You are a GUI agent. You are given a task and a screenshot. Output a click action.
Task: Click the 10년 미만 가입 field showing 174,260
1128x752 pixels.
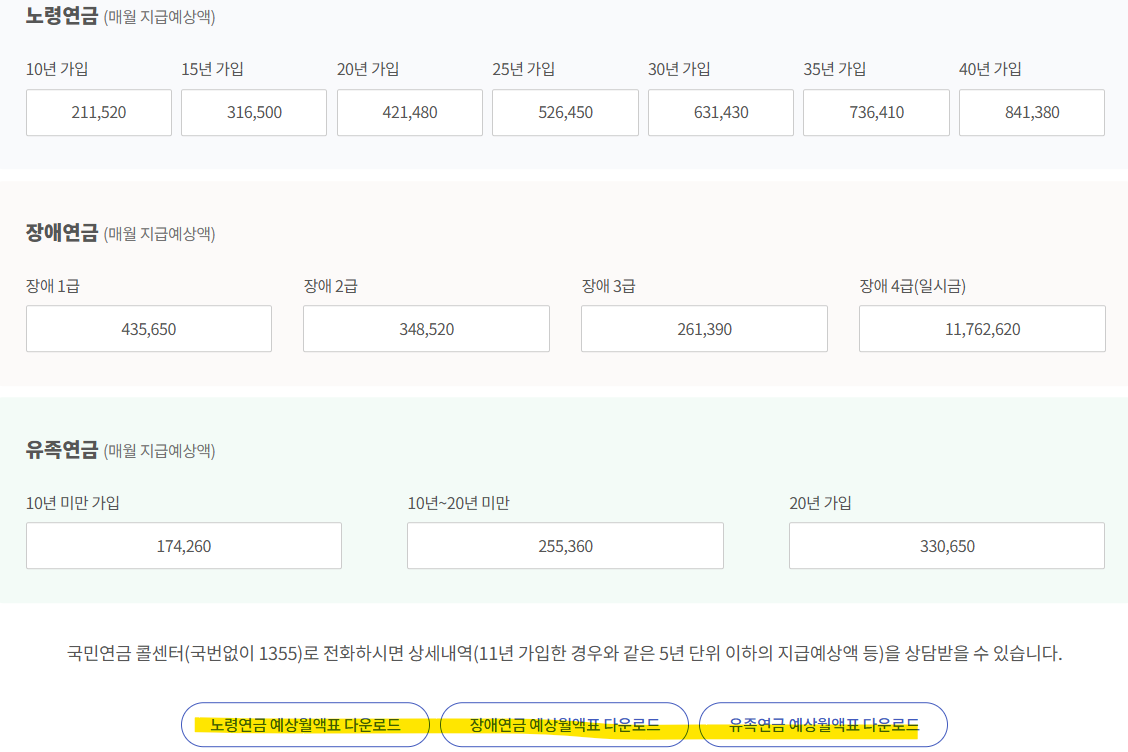click(x=183, y=545)
